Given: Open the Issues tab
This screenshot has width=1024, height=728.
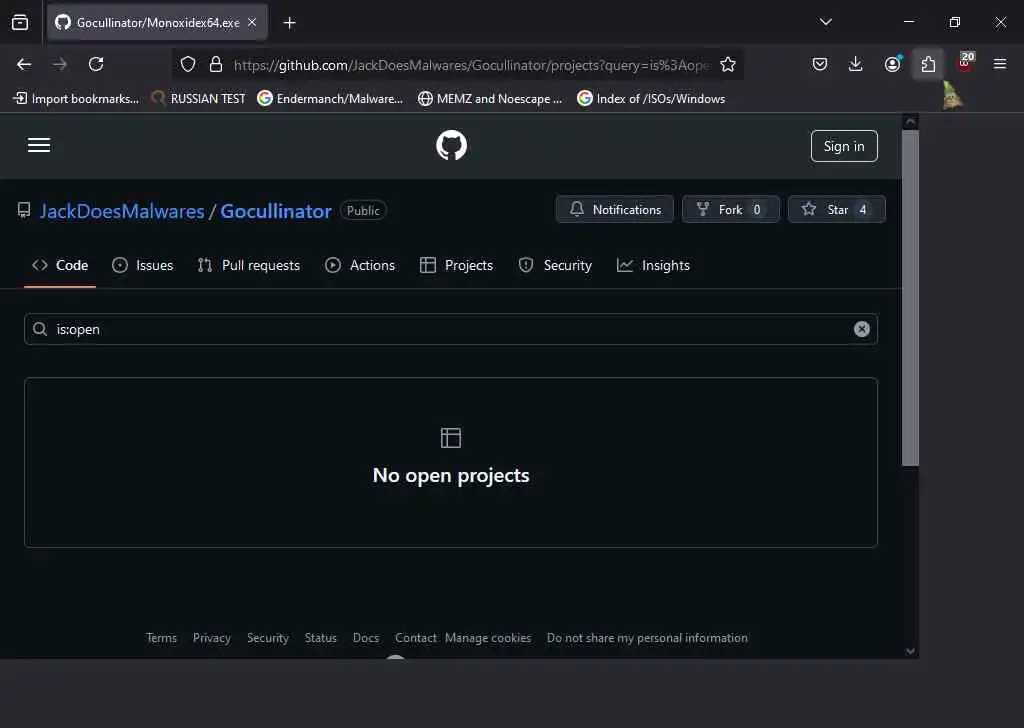Looking at the screenshot, I should click(x=142, y=265).
